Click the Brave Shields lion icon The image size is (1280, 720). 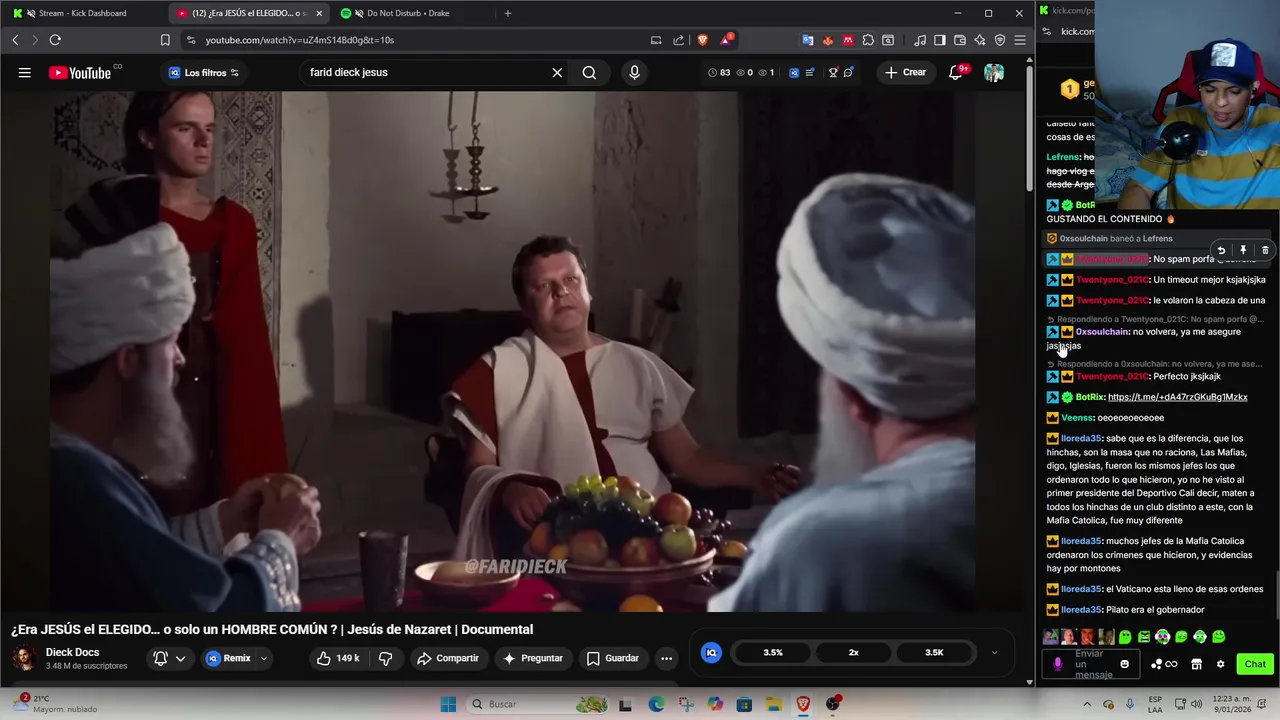pos(702,40)
